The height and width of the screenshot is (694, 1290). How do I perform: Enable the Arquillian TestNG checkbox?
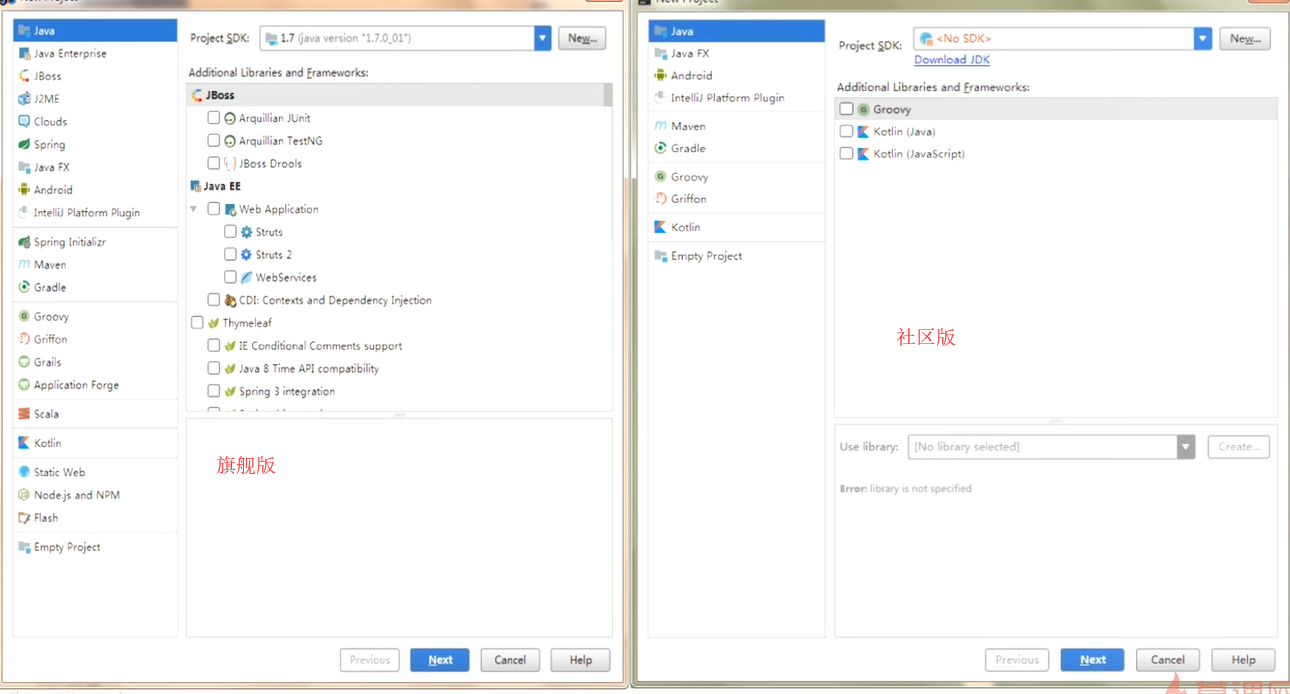pos(214,141)
